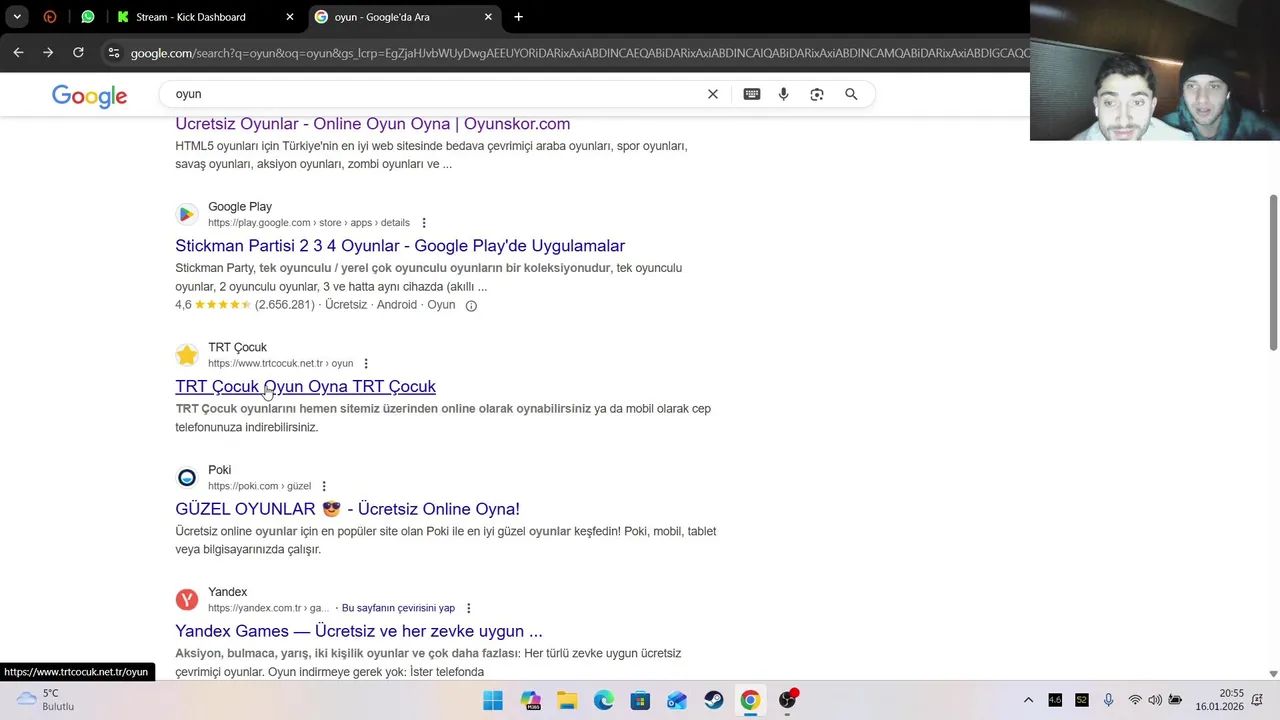Click Chrome icon in taskbar
1280x720 pixels.
click(750, 701)
